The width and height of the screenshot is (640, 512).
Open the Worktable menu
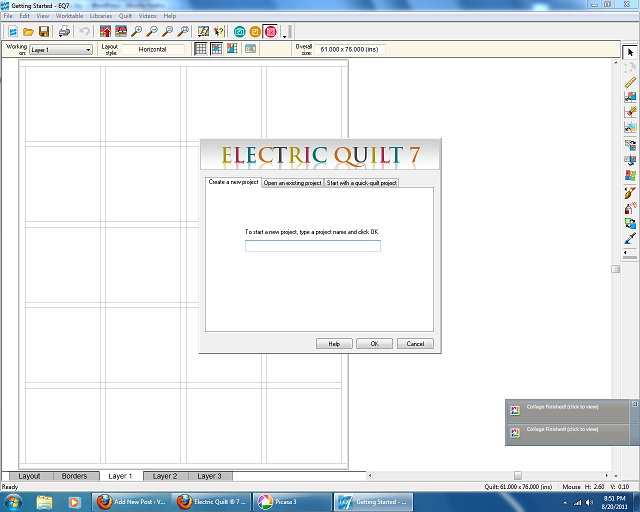coord(69,16)
